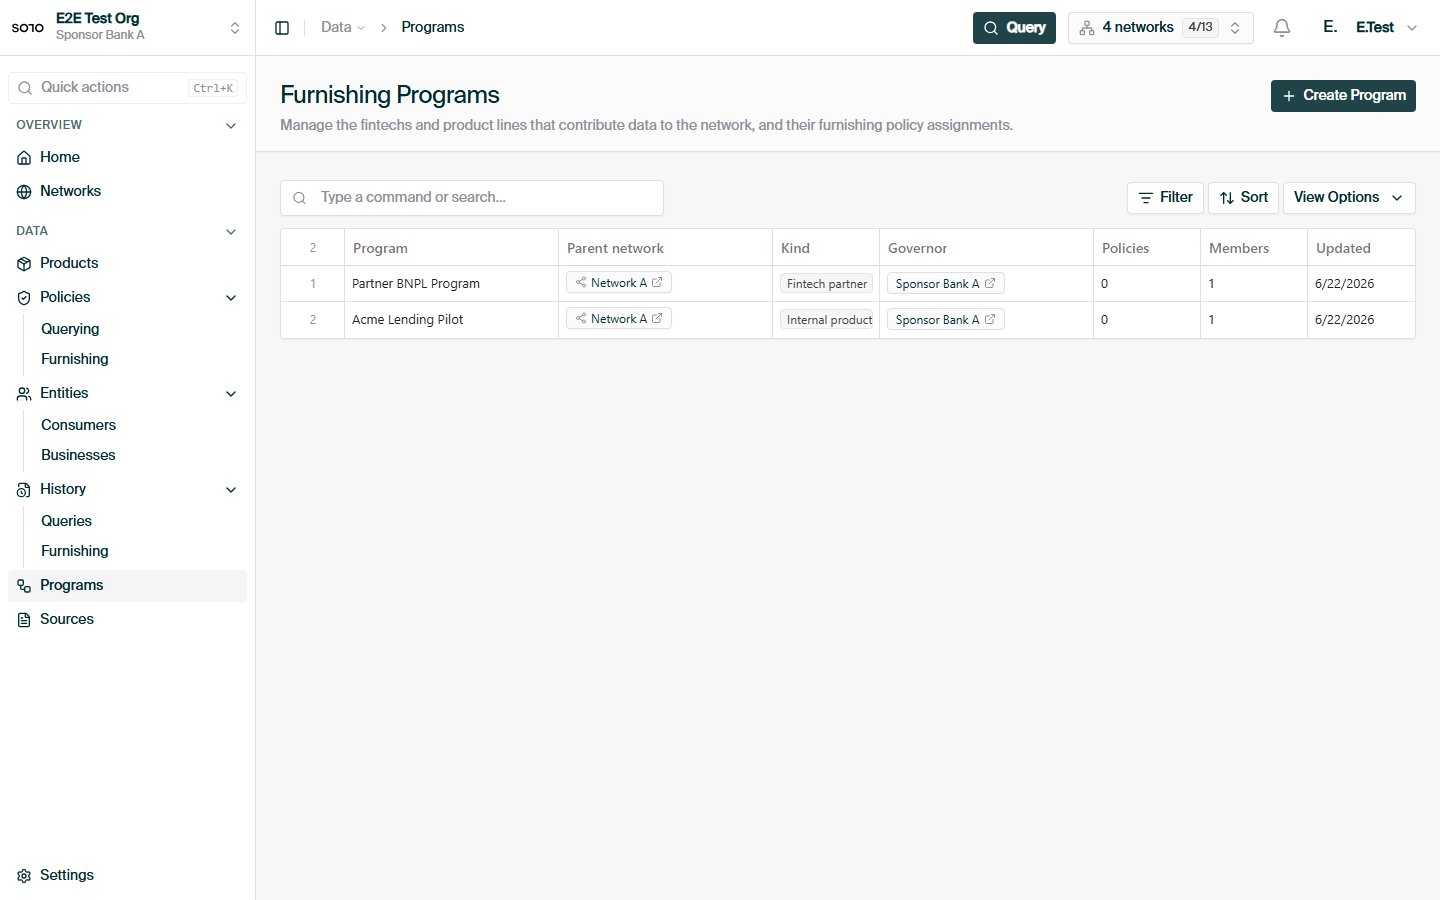1440x900 pixels.
Task: Go to Home in sidebar
Action: (x=127, y=158)
